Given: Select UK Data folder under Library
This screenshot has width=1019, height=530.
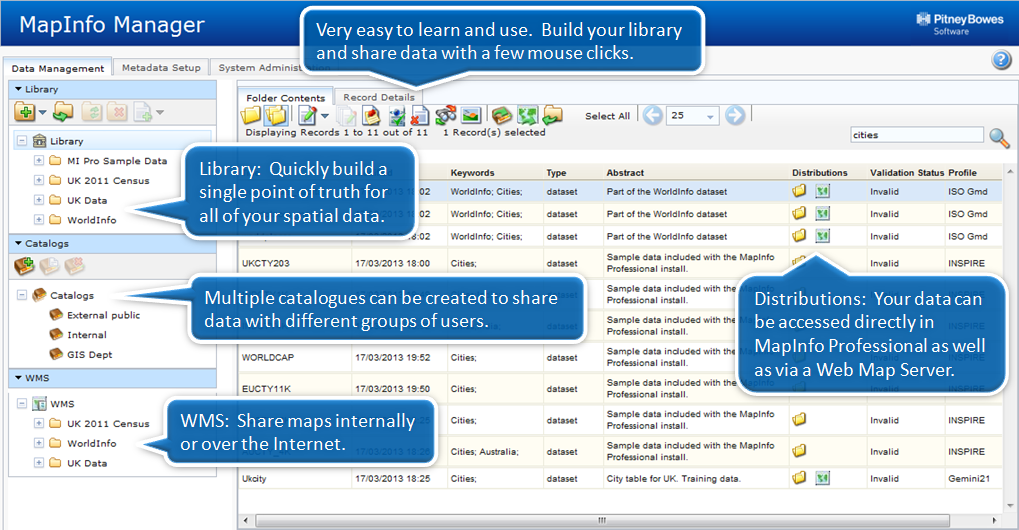Looking at the screenshot, I should pos(87,200).
